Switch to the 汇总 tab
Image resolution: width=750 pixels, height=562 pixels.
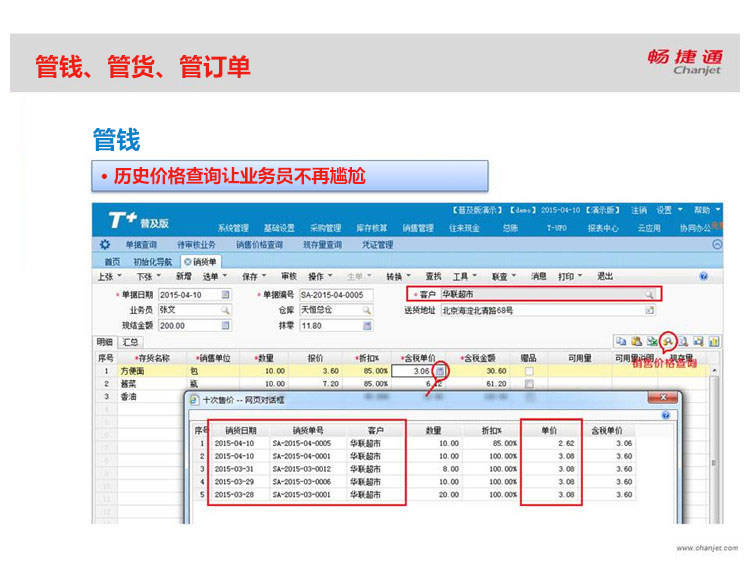point(130,342)
